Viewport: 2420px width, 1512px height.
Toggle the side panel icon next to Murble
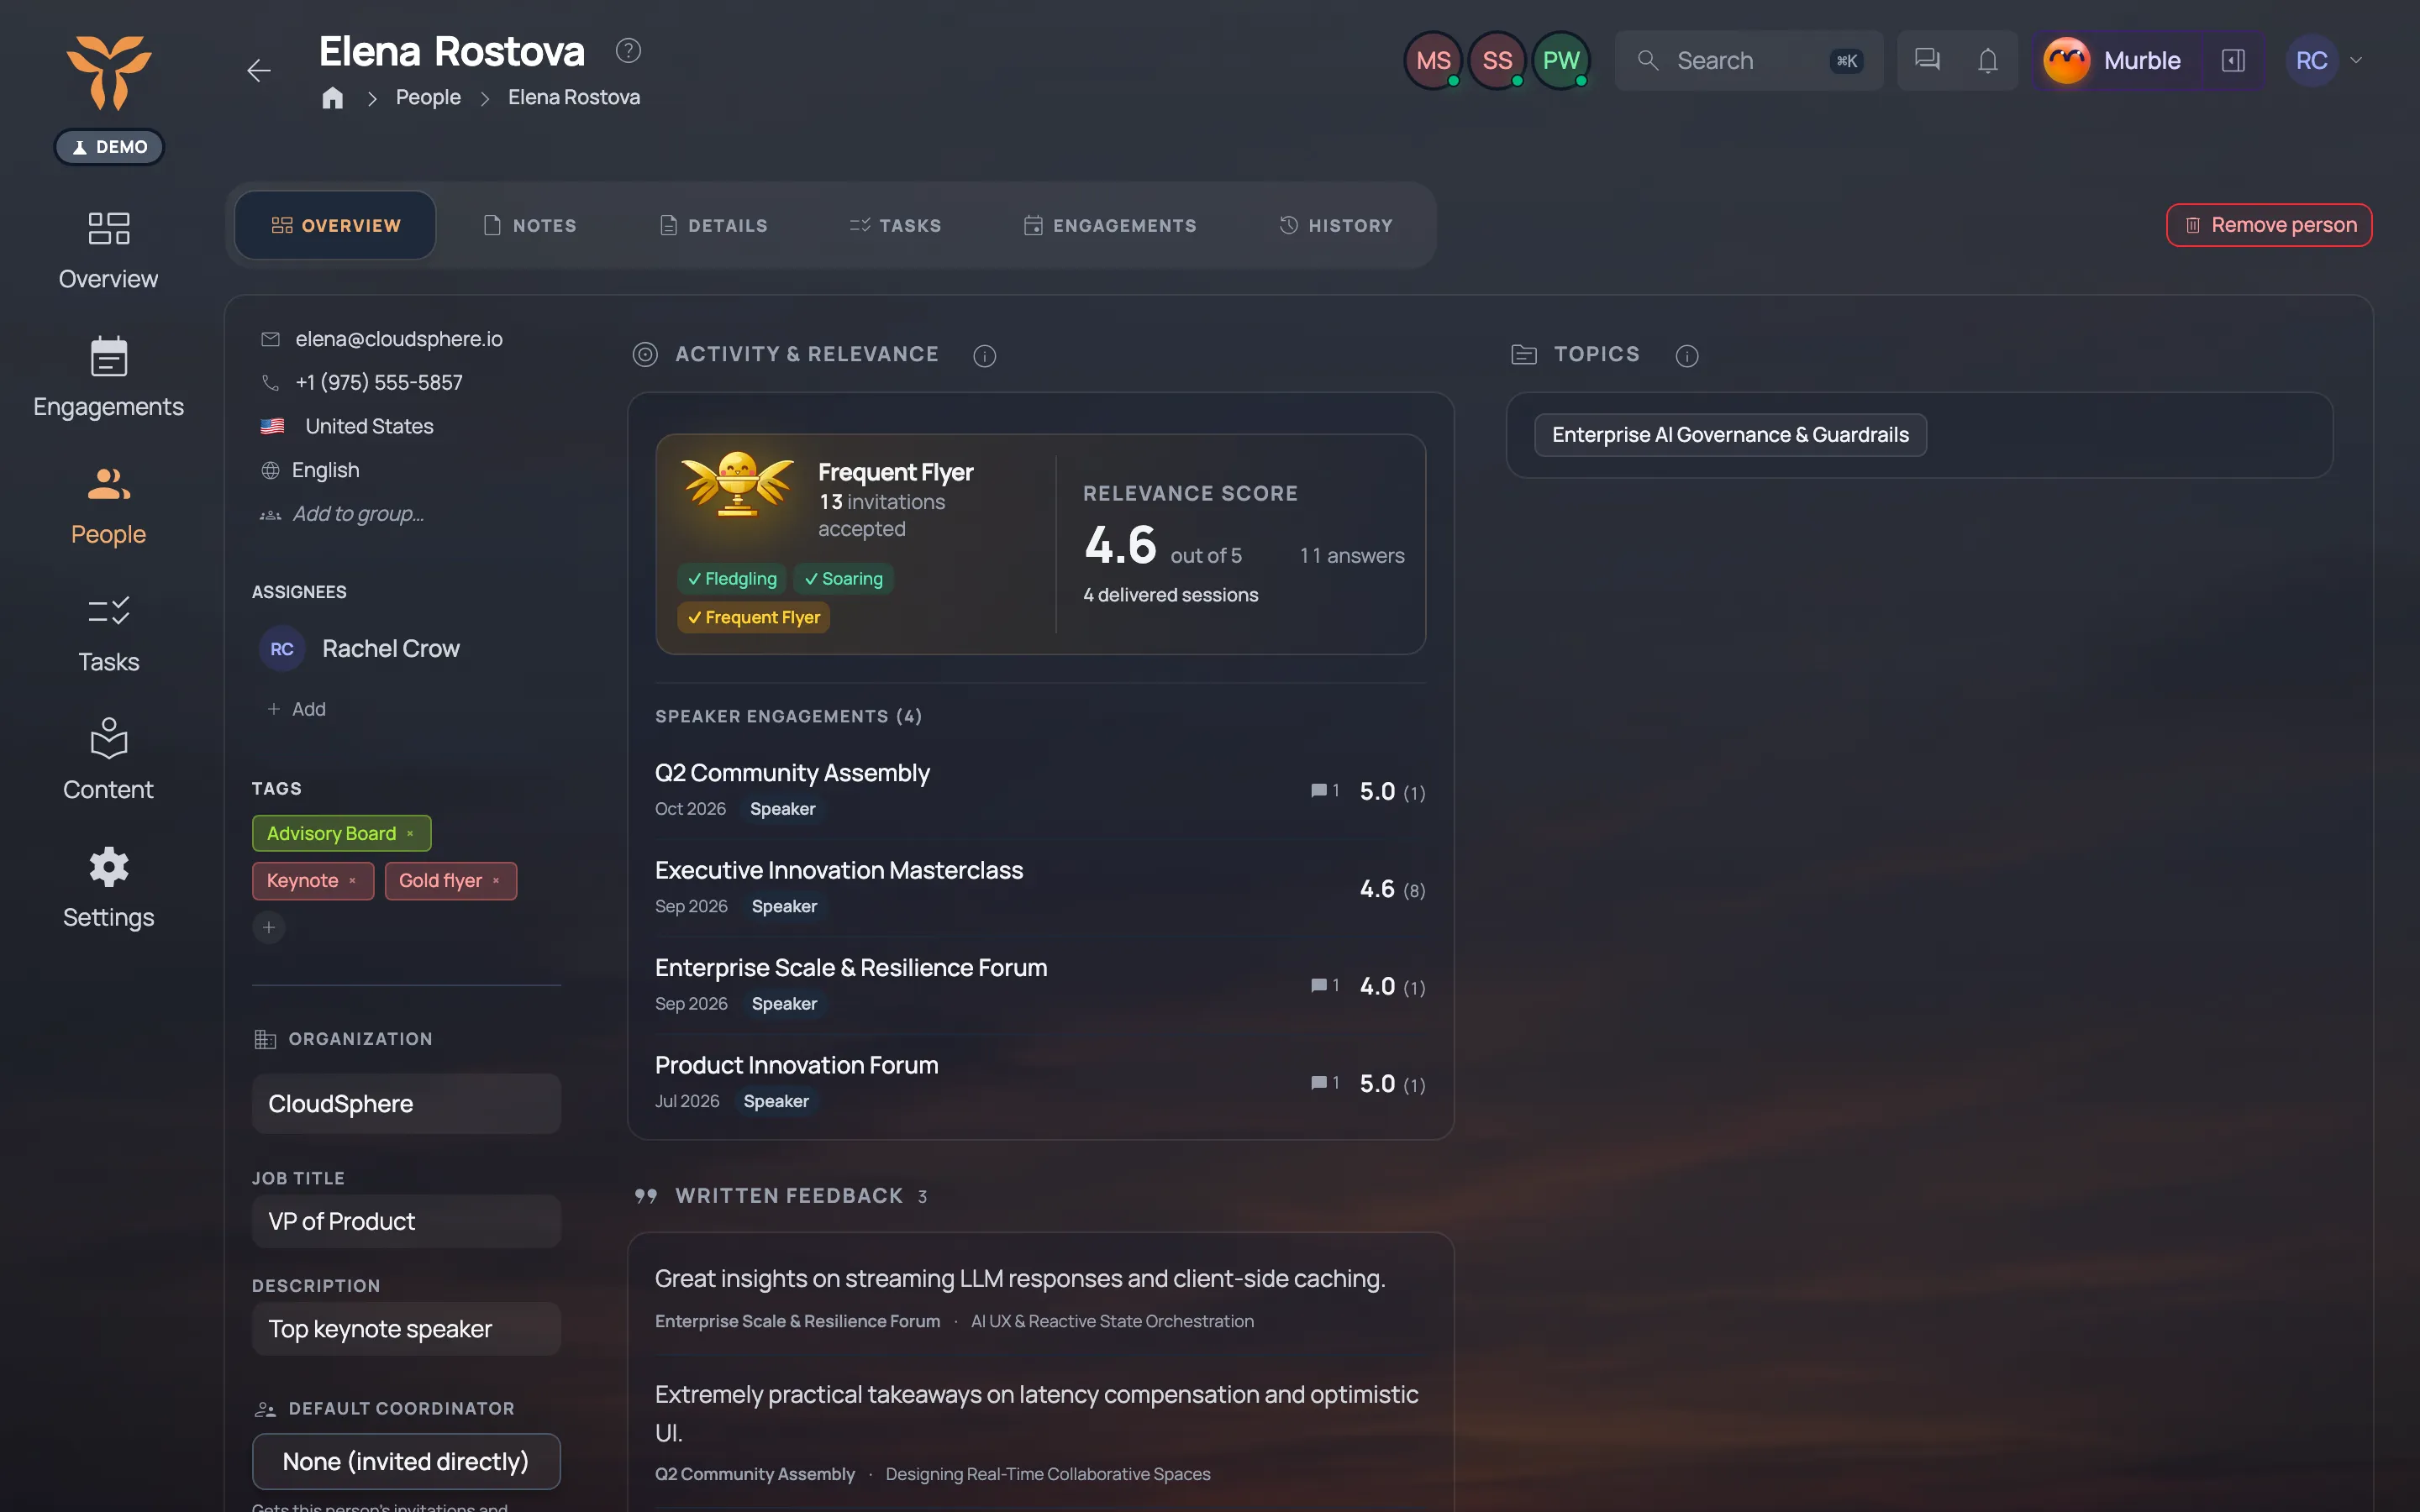pos(2233,60)
